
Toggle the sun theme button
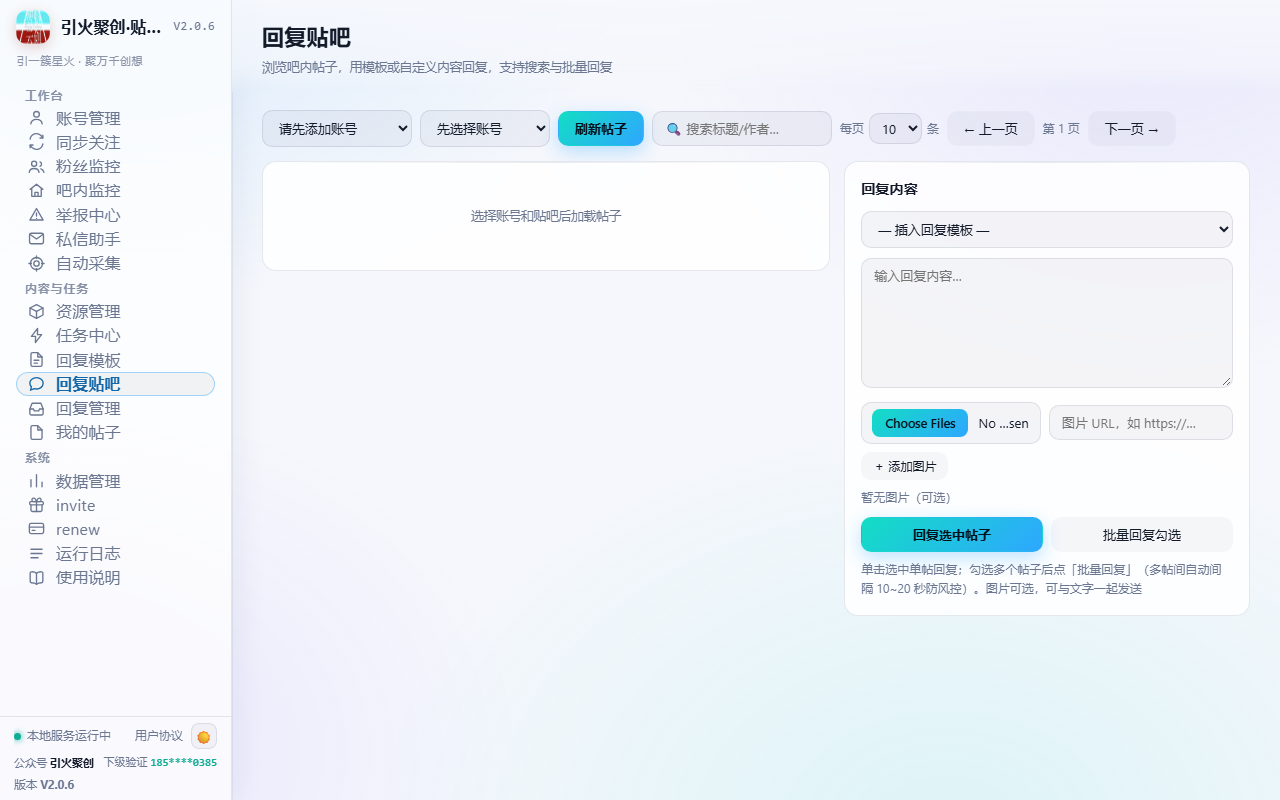(x=204, y=736)
